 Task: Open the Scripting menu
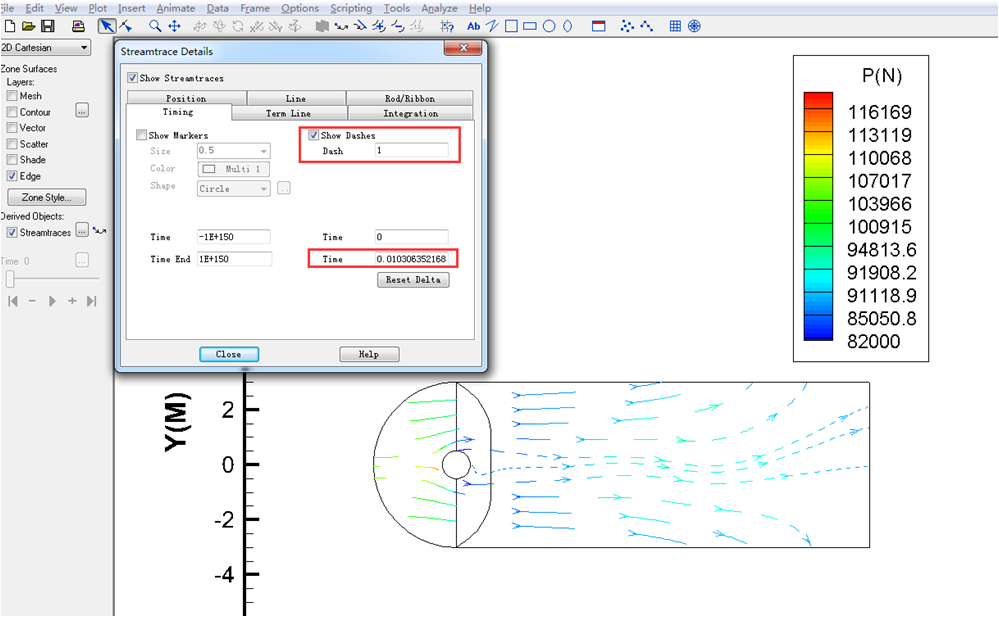click(351, 8)
